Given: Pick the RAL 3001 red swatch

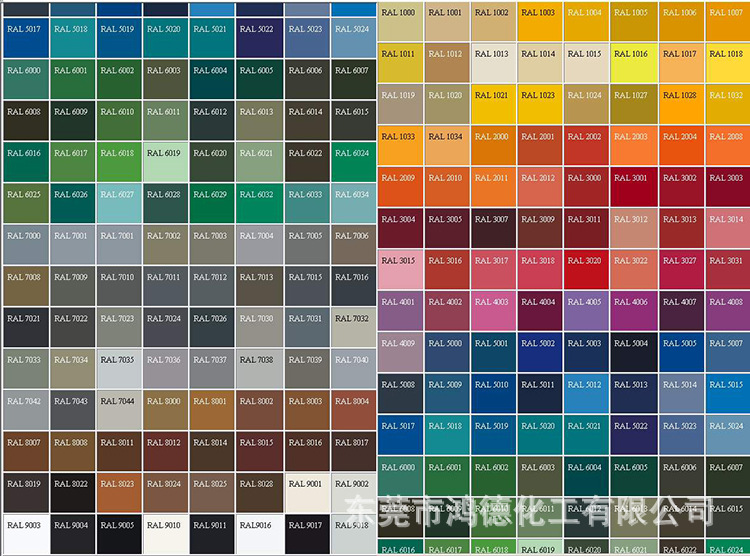Looking at the screenshot, I should point(632,187).
